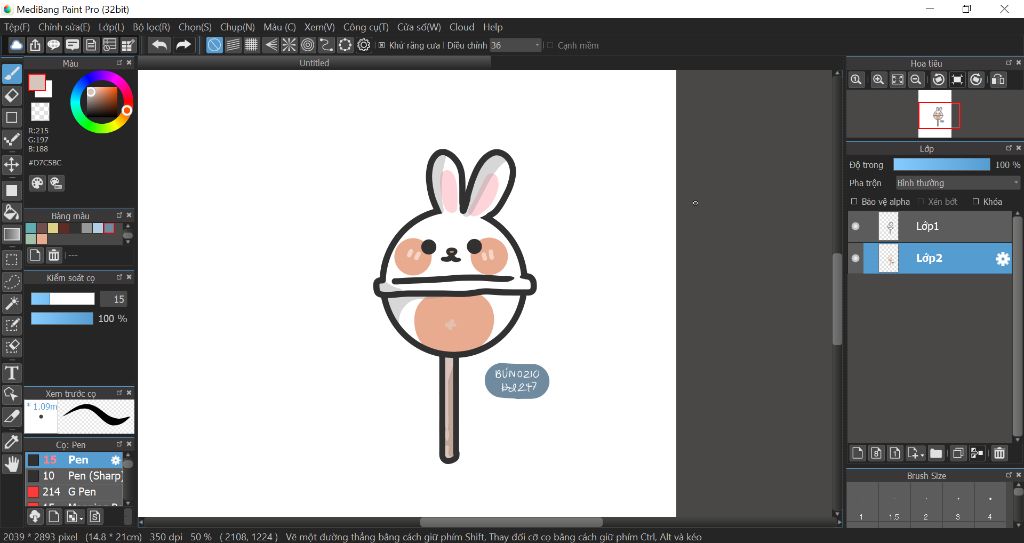Select the Pen (Sharp) brush
The image size is (1024, 543).
click(x=74, y=476)
